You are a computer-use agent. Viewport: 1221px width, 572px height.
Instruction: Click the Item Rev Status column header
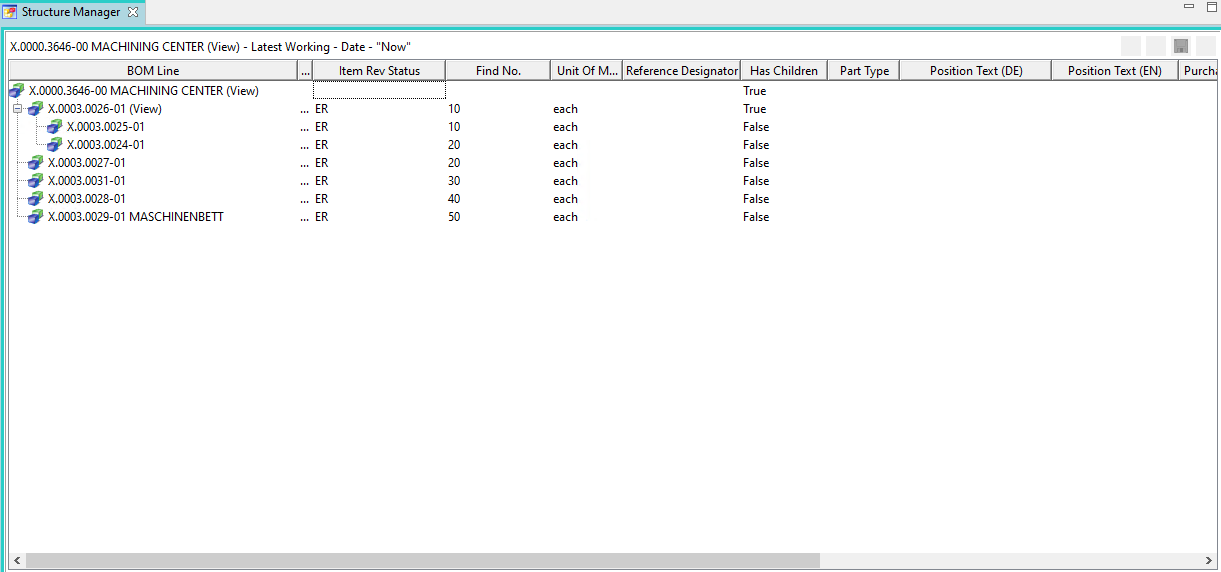(x=379, y=71)
